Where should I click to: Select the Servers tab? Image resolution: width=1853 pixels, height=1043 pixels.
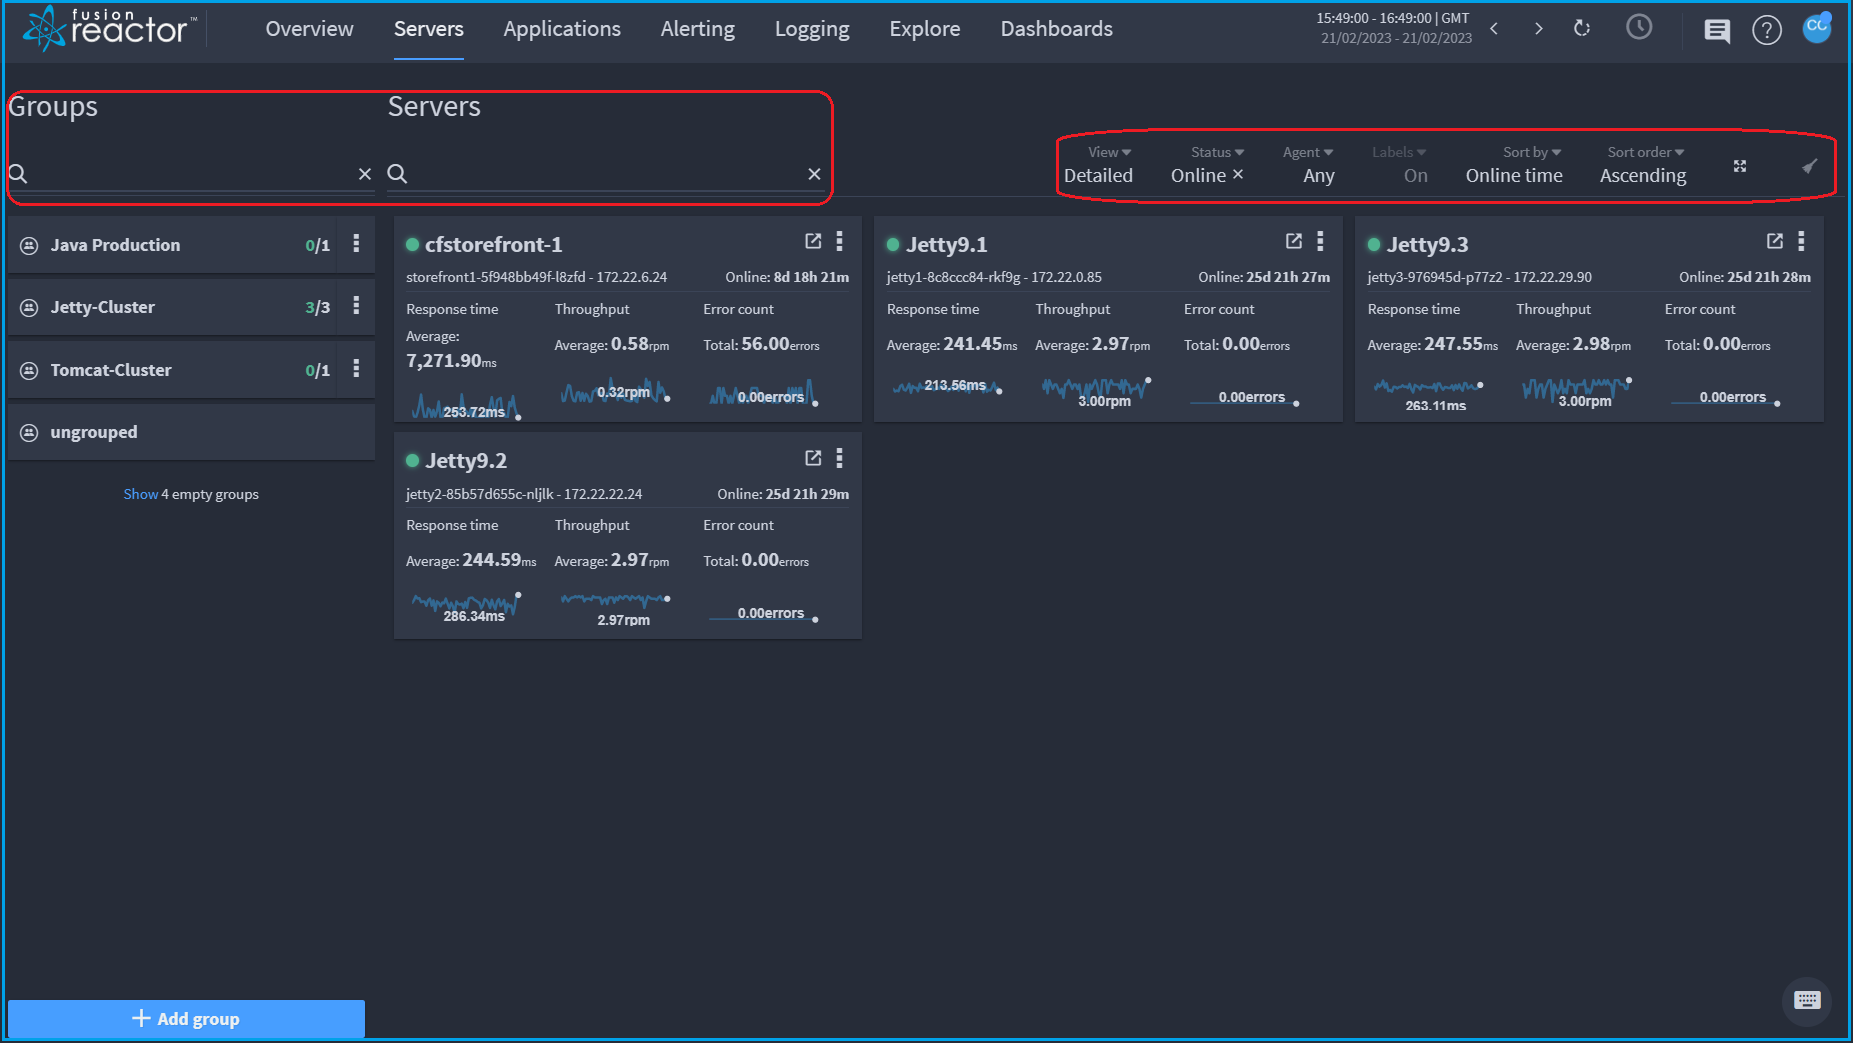click(428, 29)
